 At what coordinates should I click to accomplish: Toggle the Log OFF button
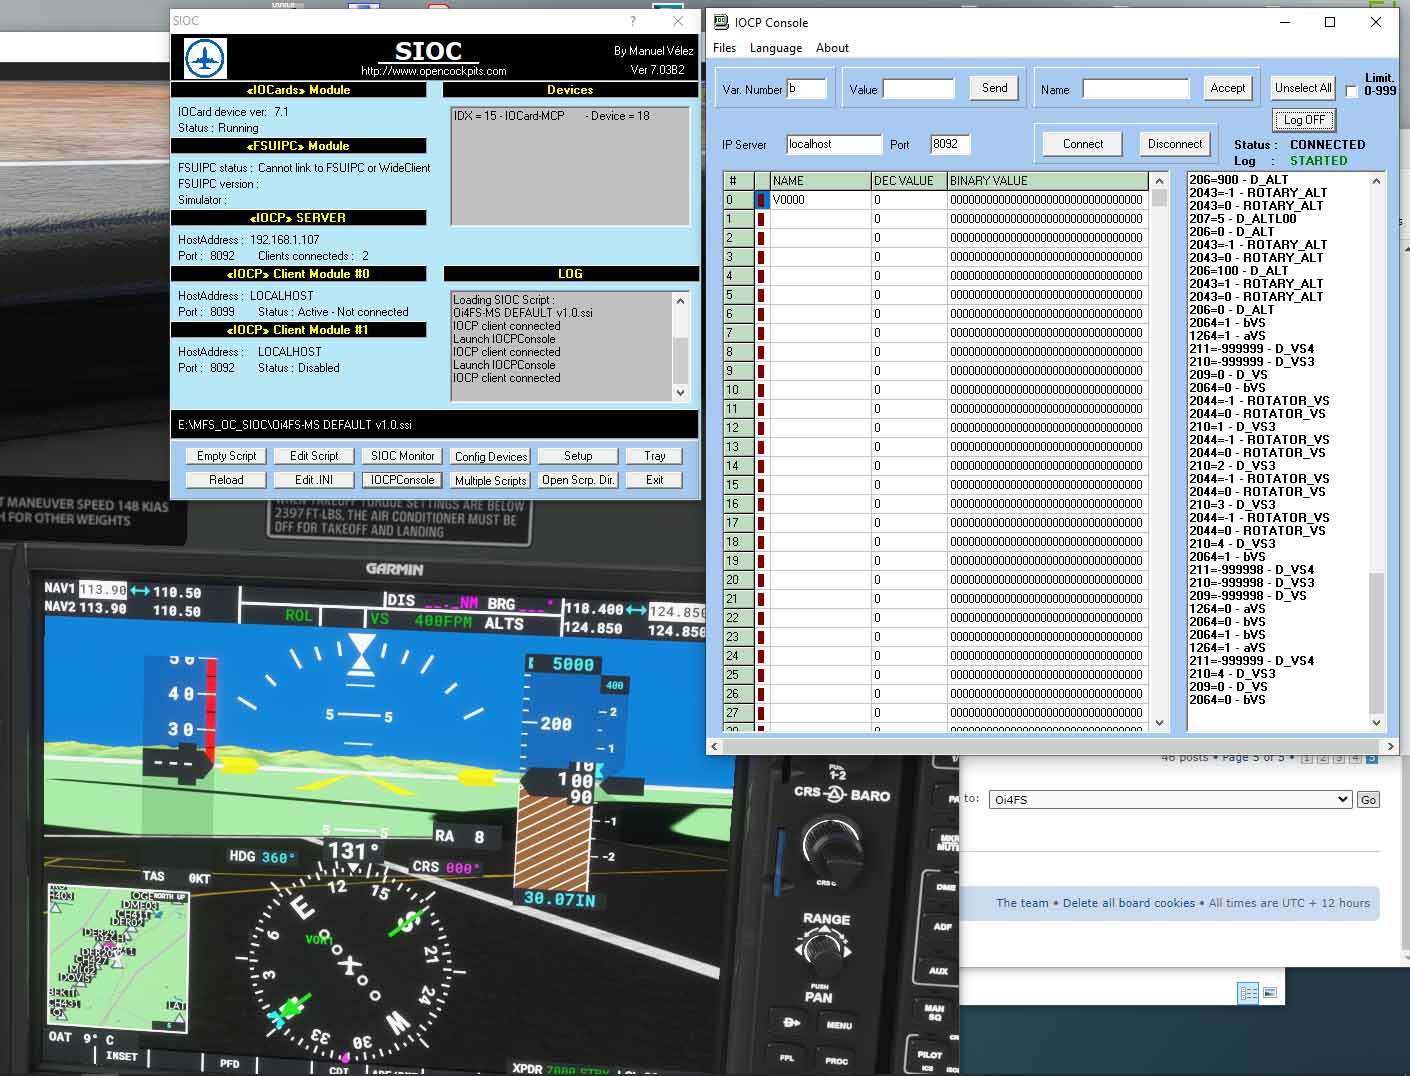click(x=1304, y=120)
